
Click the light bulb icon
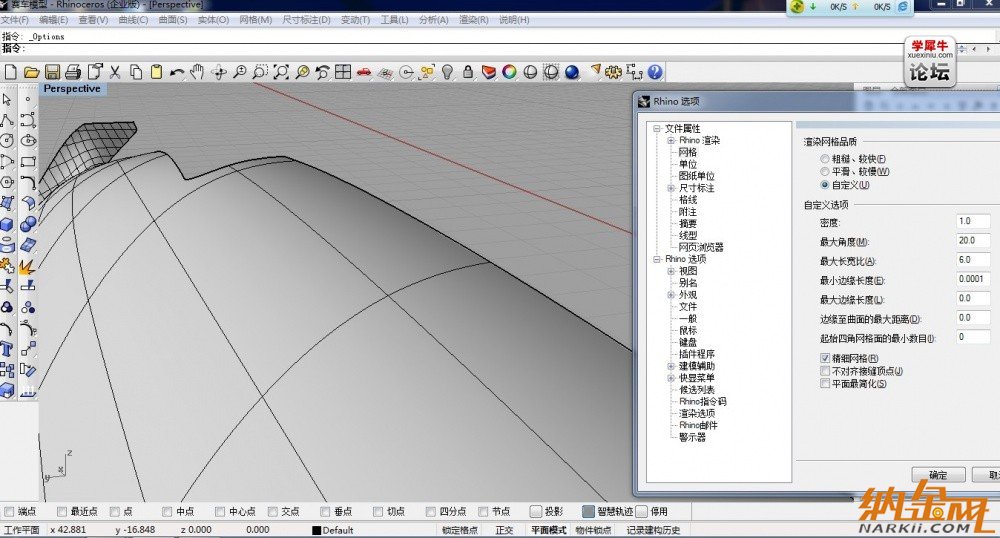coord(448,72)
